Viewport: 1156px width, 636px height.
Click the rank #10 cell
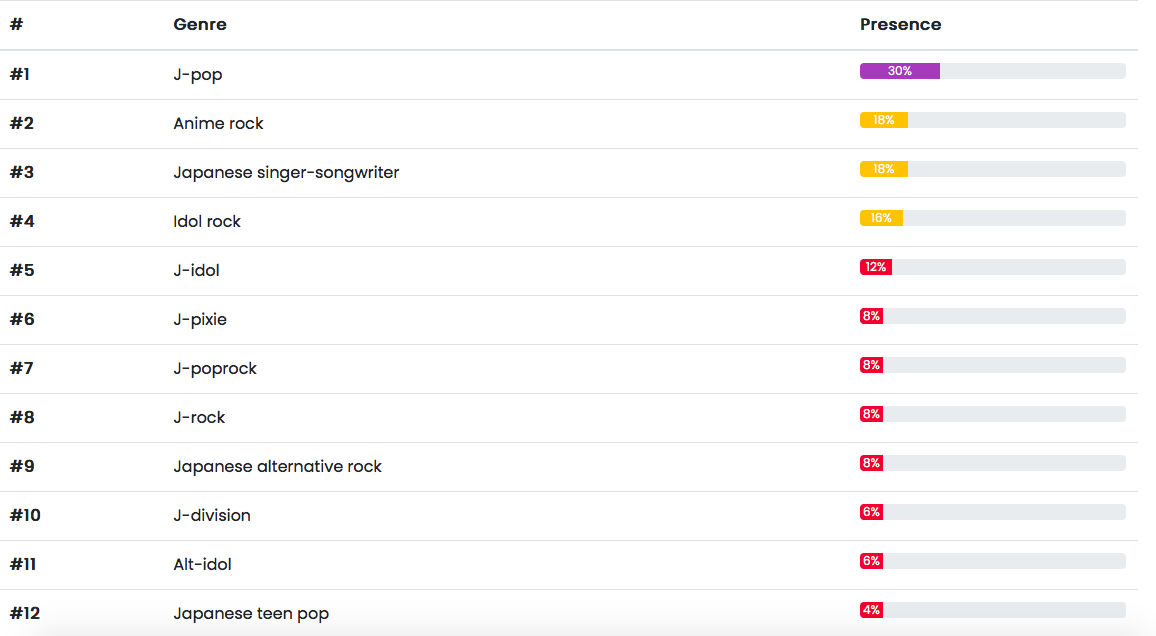(25, 515)
